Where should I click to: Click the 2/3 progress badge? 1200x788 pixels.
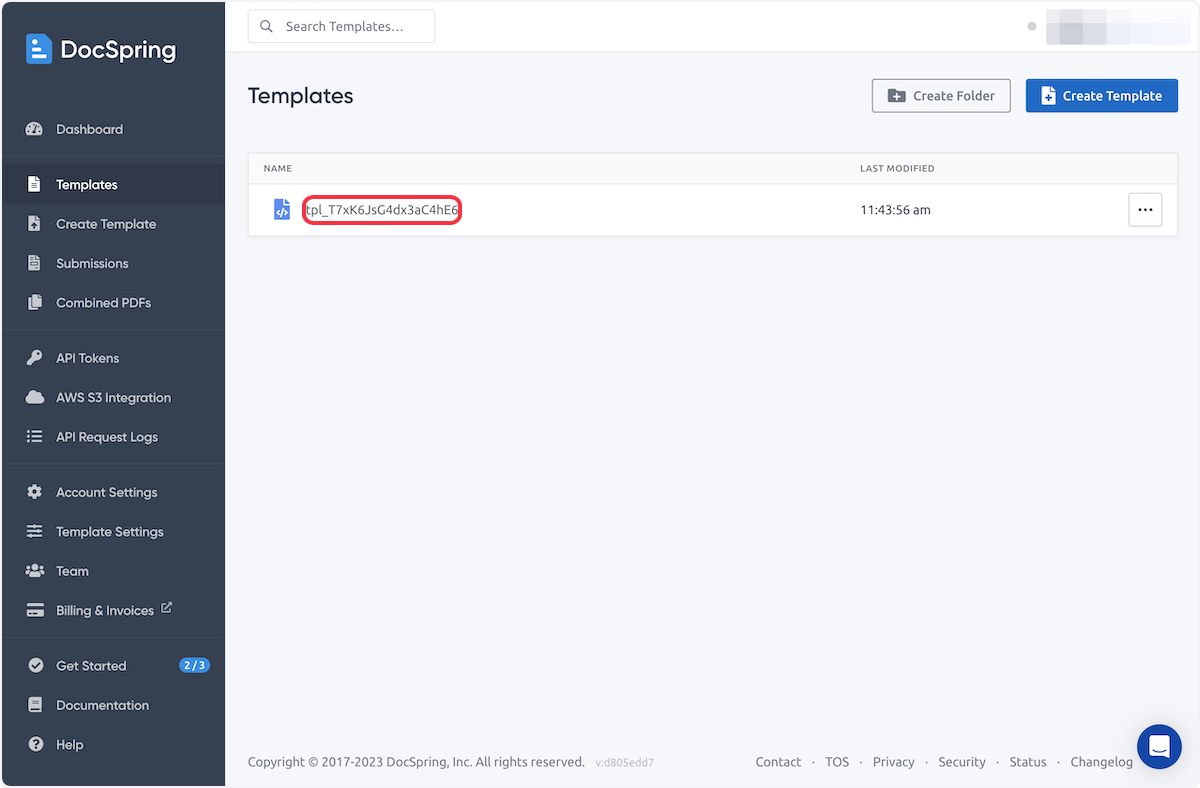tap(194, 665)
